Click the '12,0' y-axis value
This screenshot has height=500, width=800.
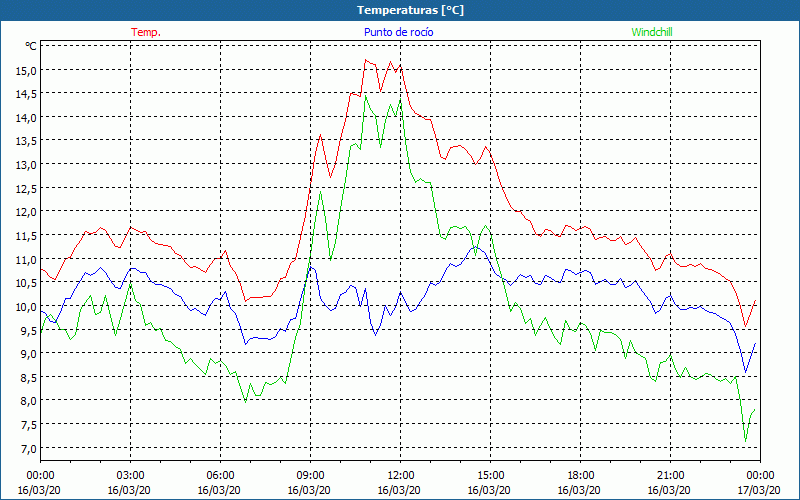click(27, 212)
